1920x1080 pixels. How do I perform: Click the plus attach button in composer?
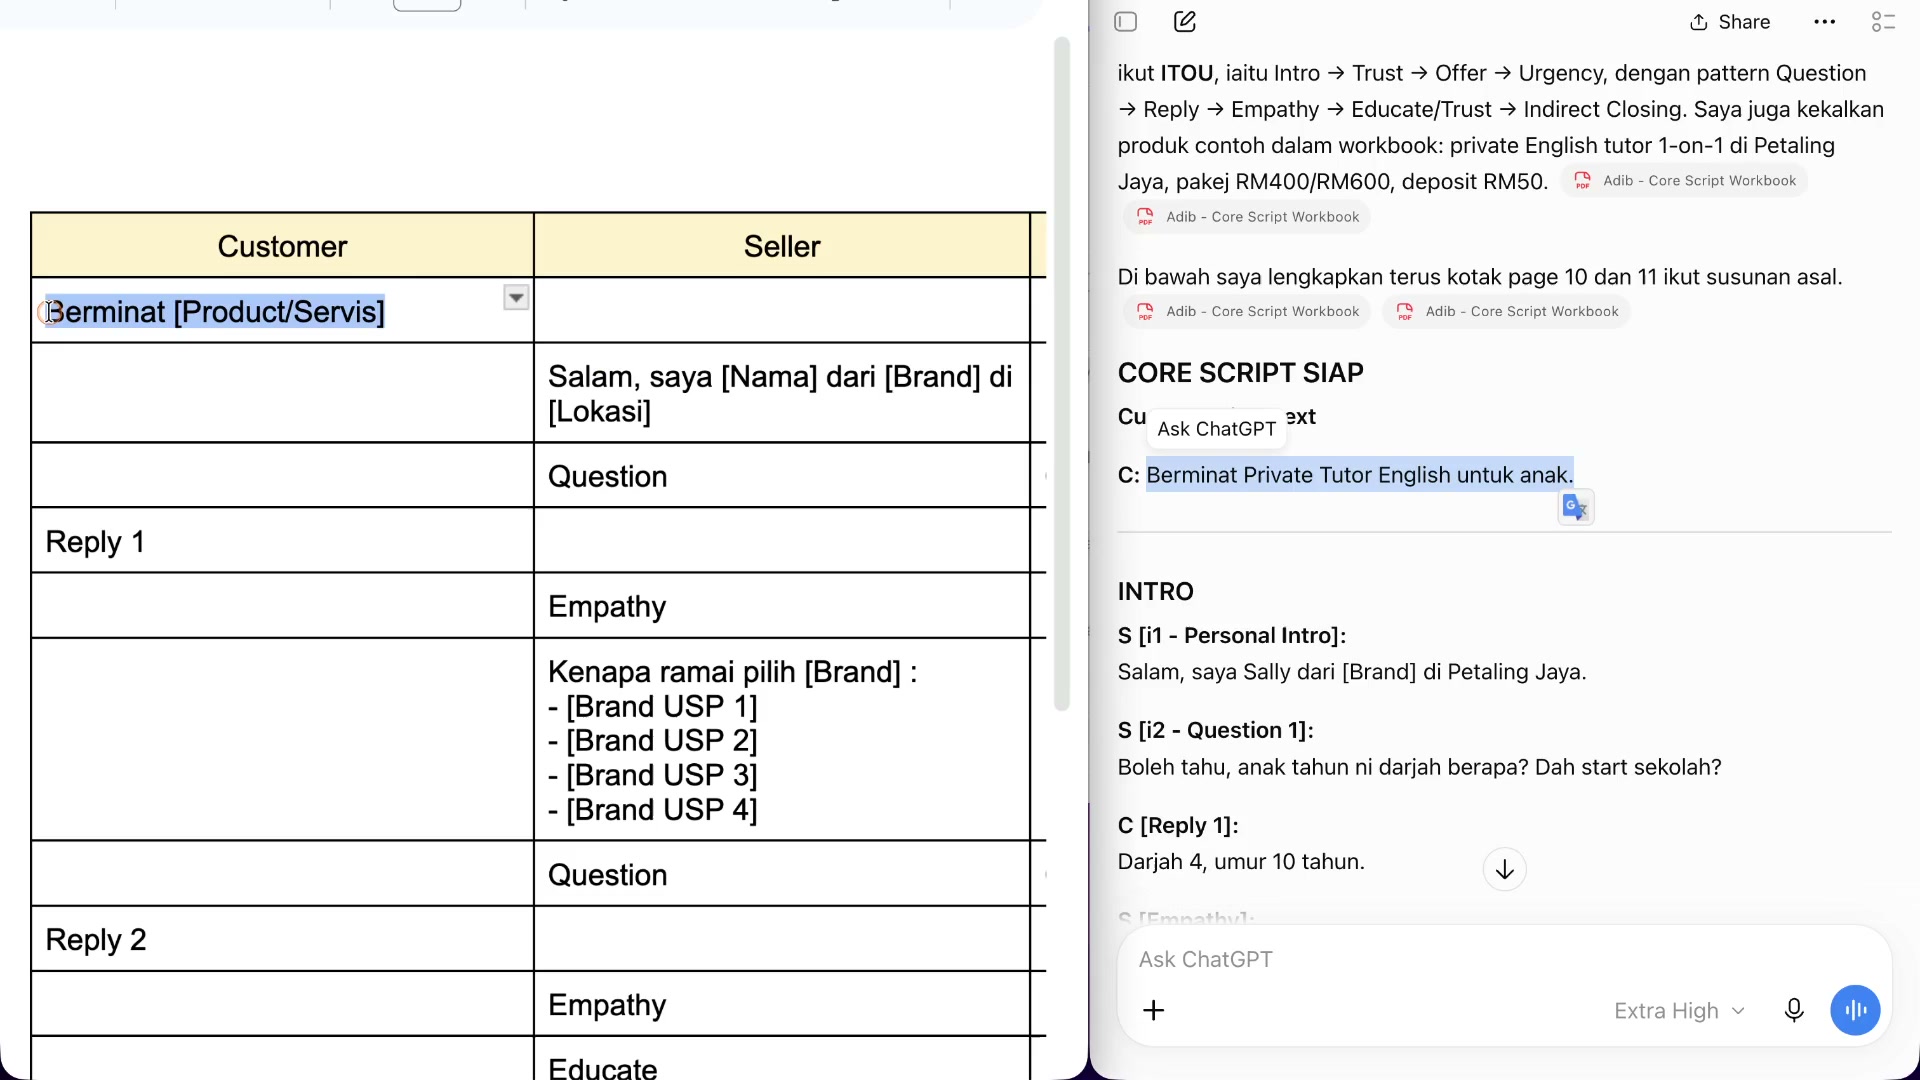click(x=1154, y=1011)
